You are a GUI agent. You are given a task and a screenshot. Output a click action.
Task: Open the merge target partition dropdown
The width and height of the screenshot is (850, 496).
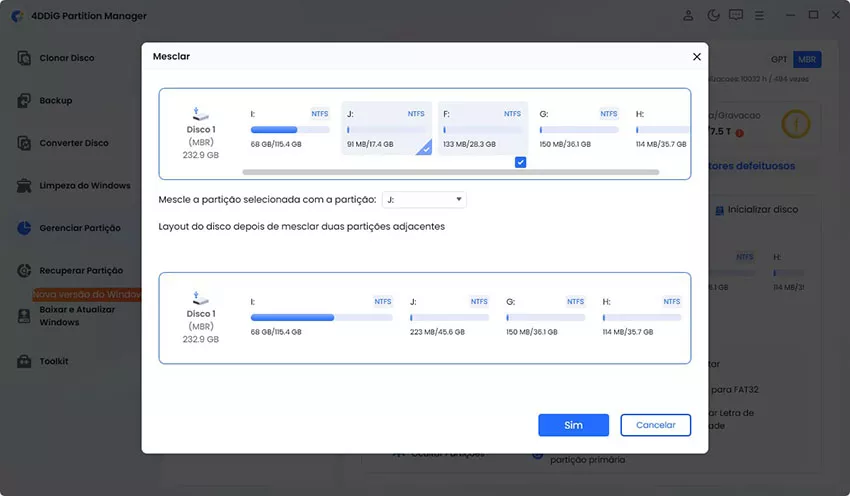[x=424, y=199]
